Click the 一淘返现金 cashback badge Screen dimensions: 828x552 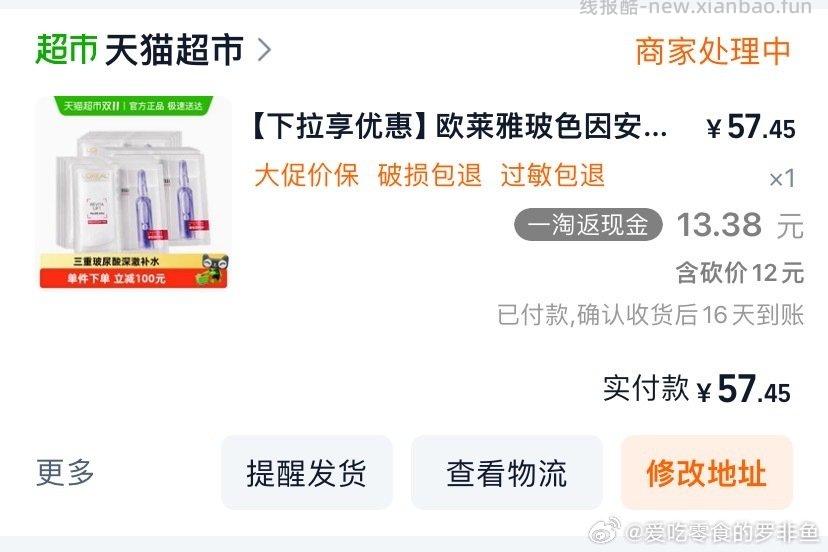point(588,225)
